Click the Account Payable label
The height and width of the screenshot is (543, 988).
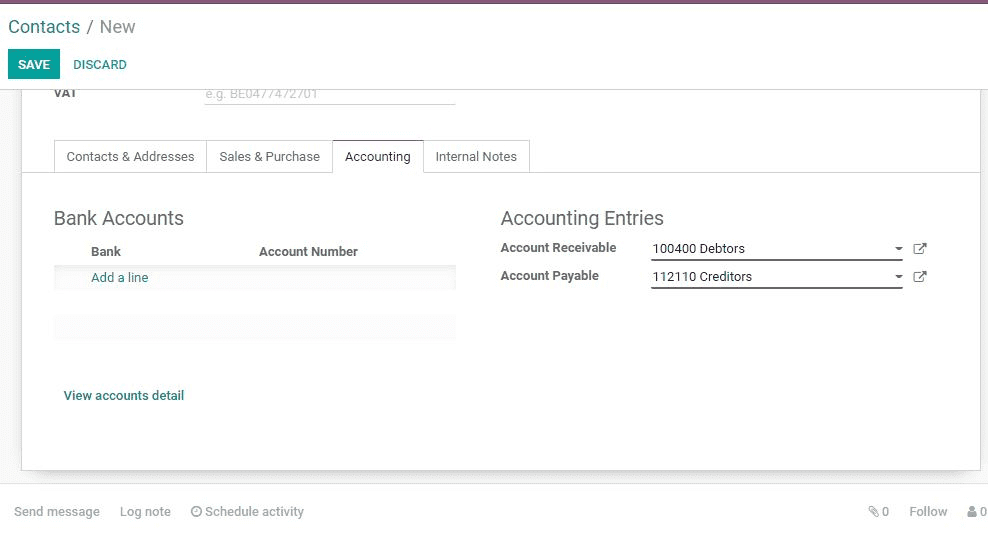(x=549, y=275)
